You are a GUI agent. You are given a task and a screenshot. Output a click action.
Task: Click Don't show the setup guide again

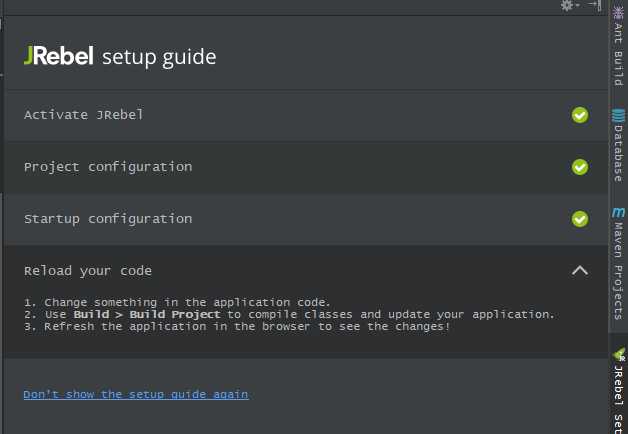[x=136, y=395]
